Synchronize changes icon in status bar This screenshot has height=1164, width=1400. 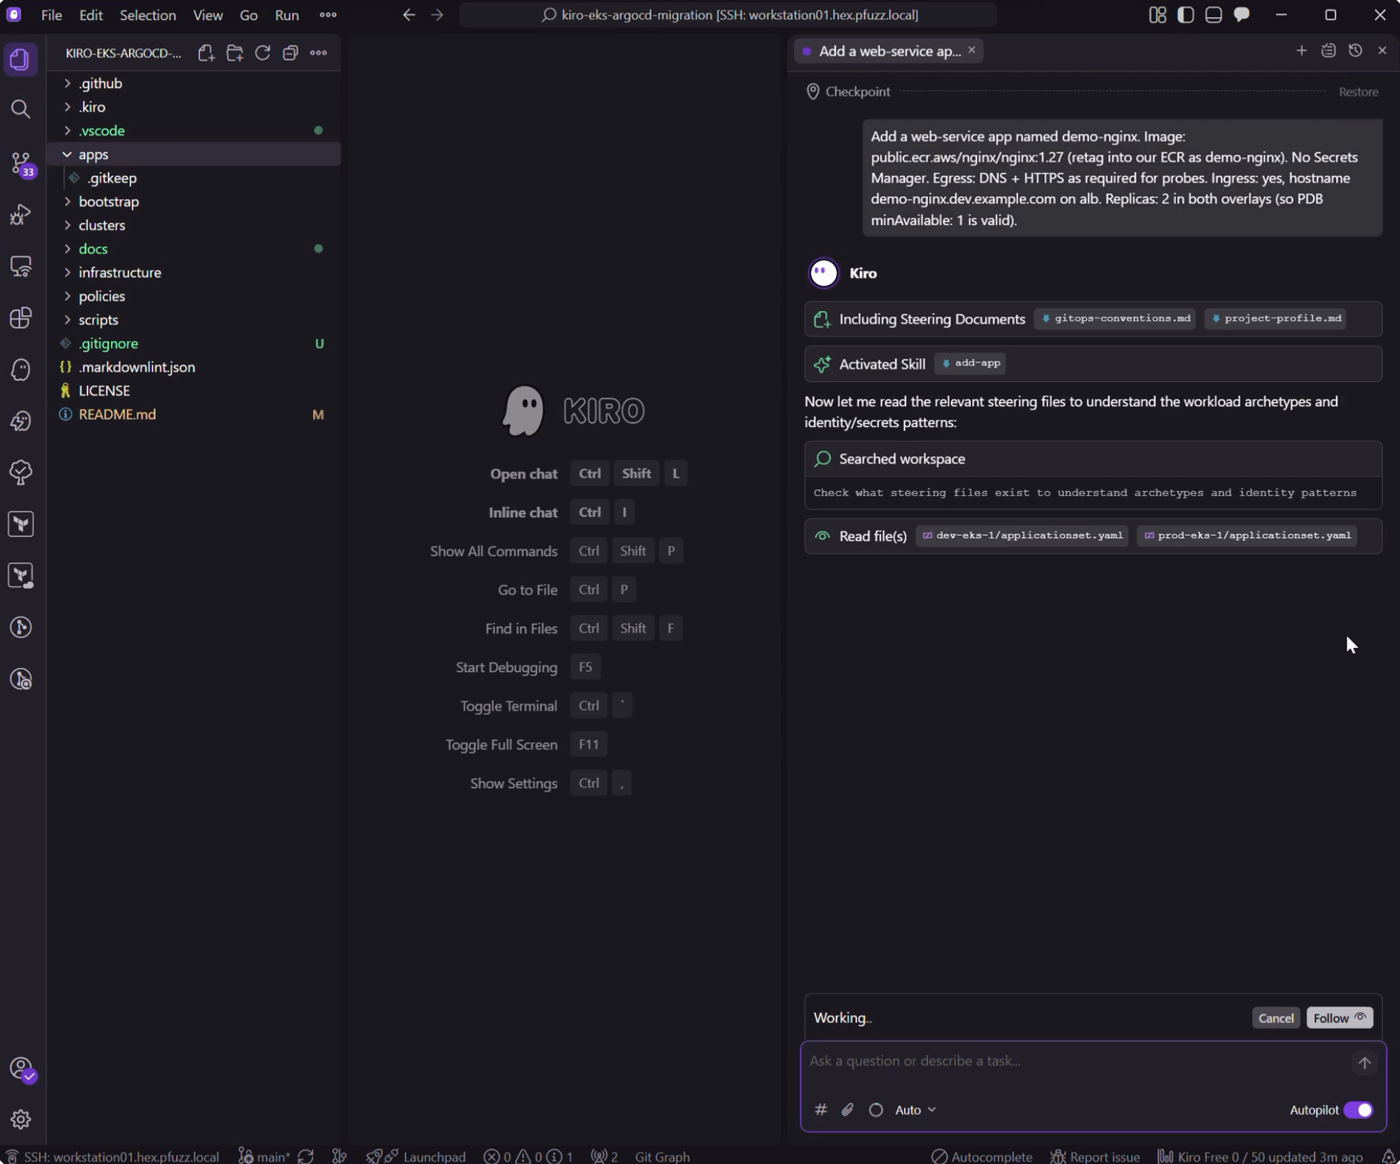tap(306, 1156)
